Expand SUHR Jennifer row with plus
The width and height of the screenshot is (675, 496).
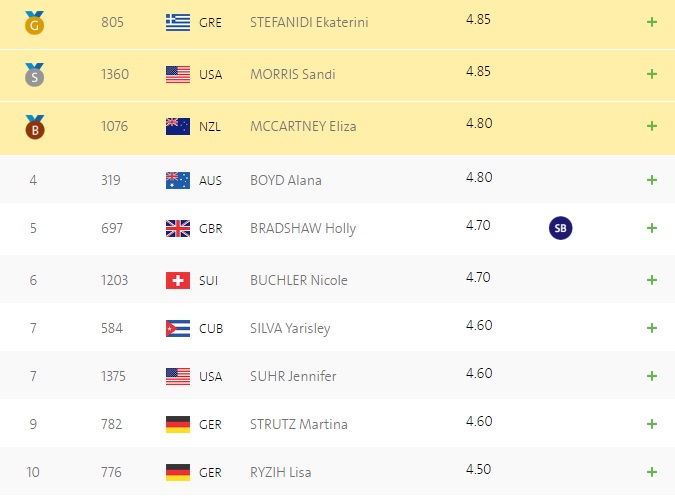coord(652,376)
